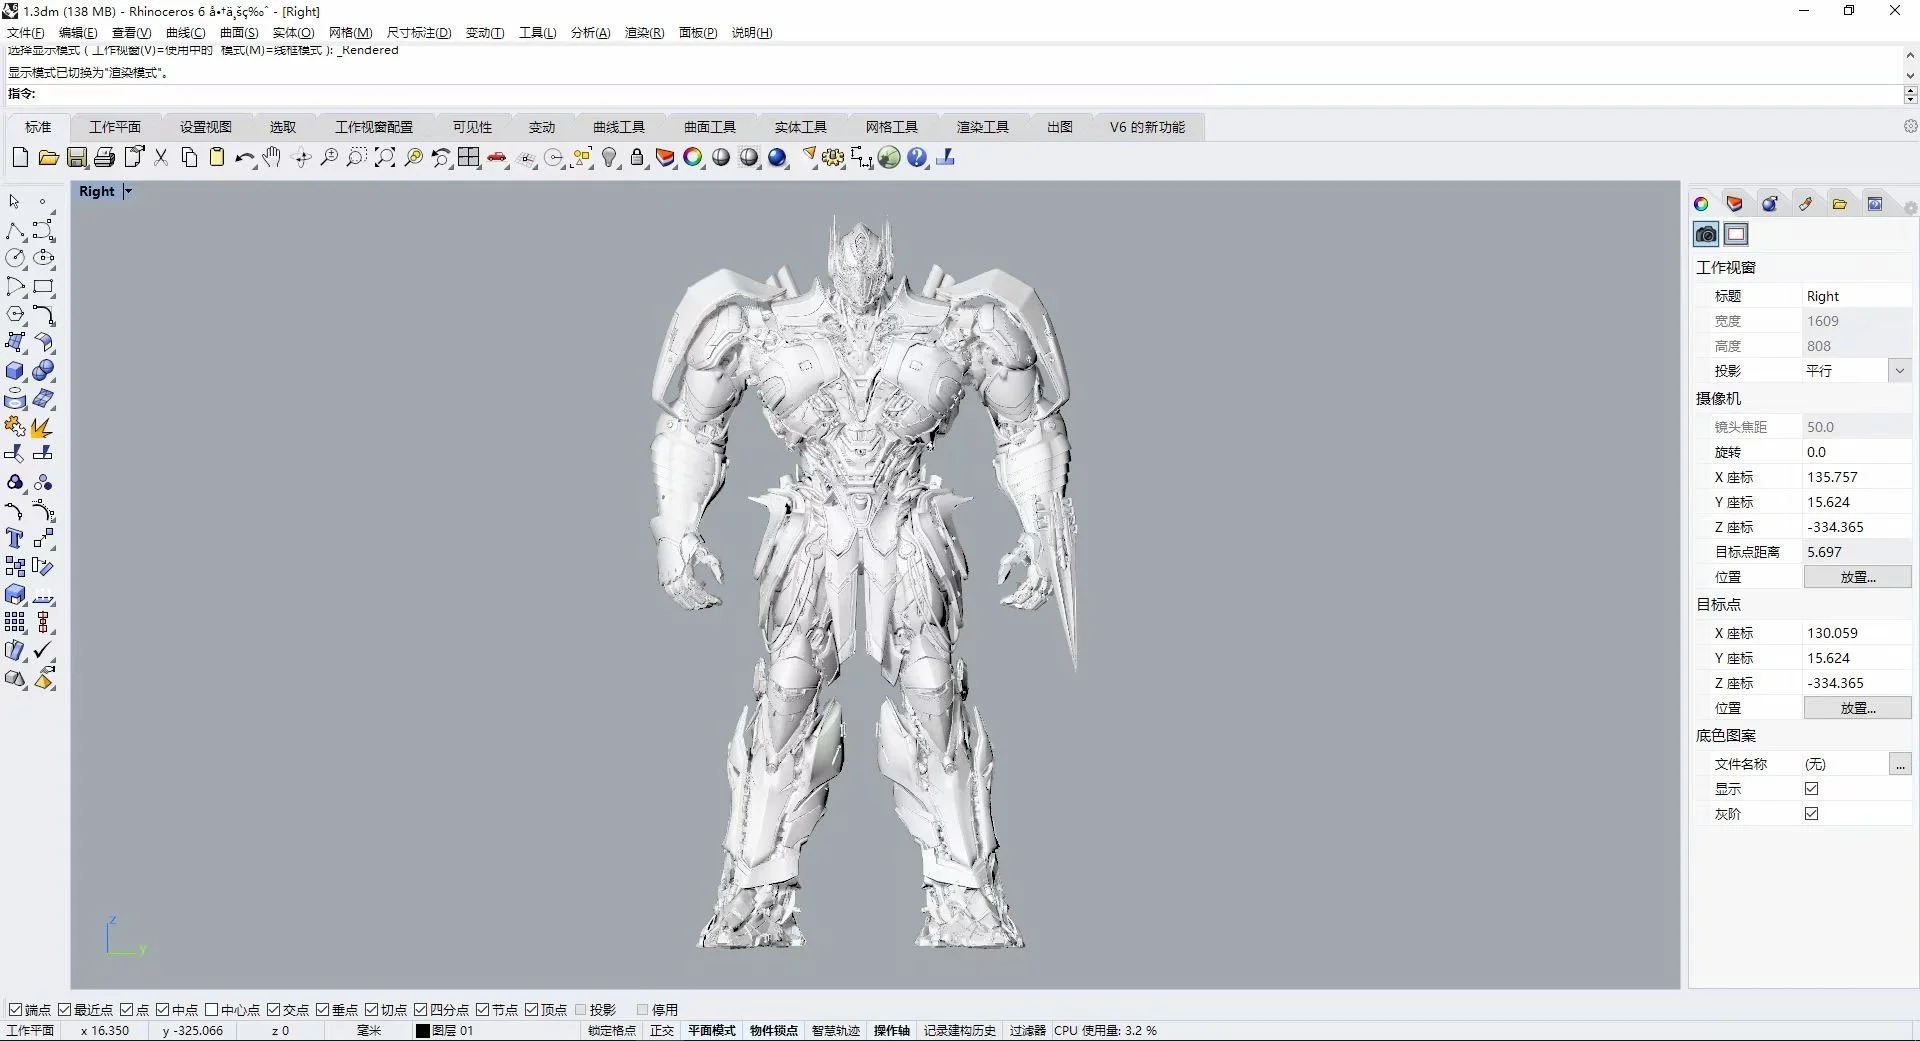Select the Text object tool in sidebar

pyautogui.click(x=15, y=539)
